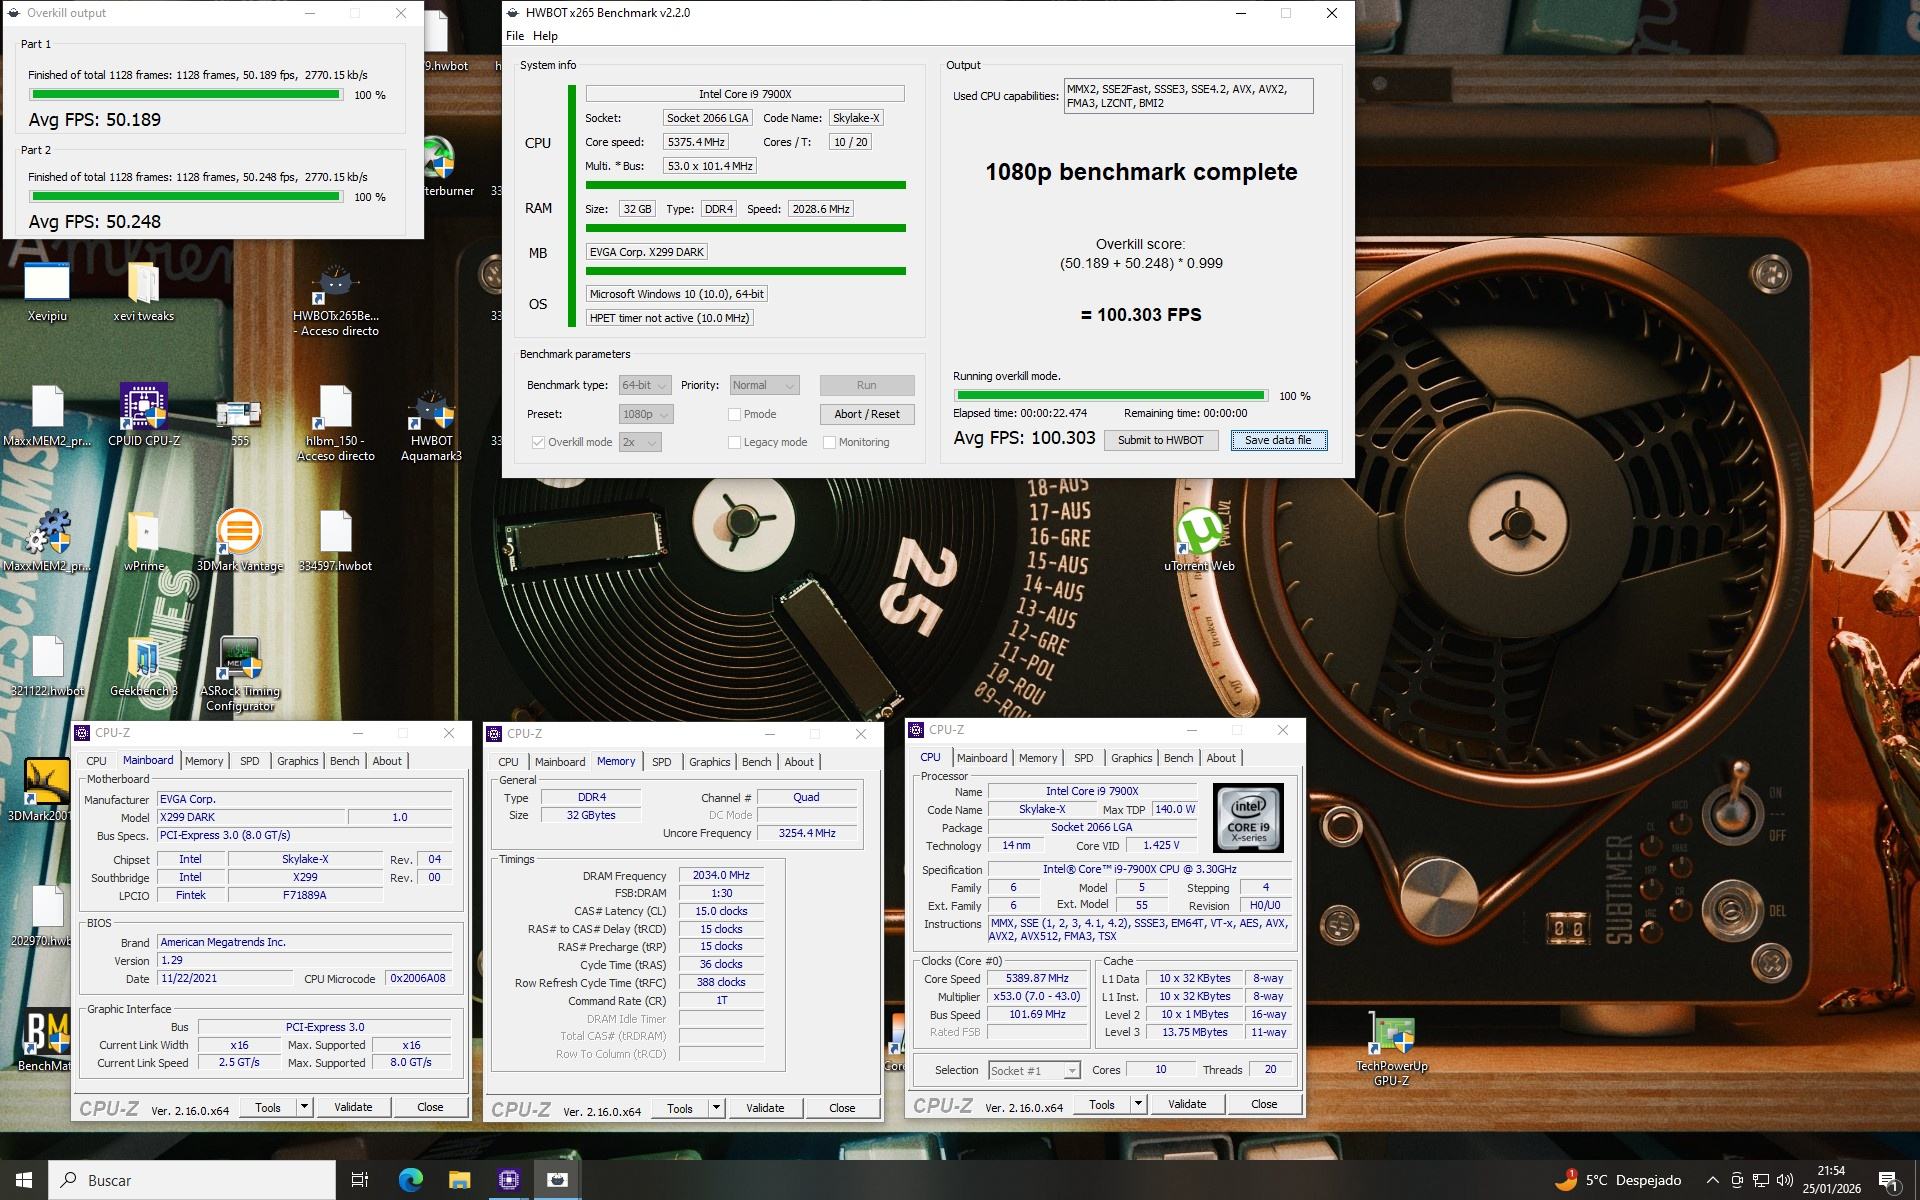Click the overkill mode progress bar
This screenshot has width=1920, height=1200.
point(1110,395)
